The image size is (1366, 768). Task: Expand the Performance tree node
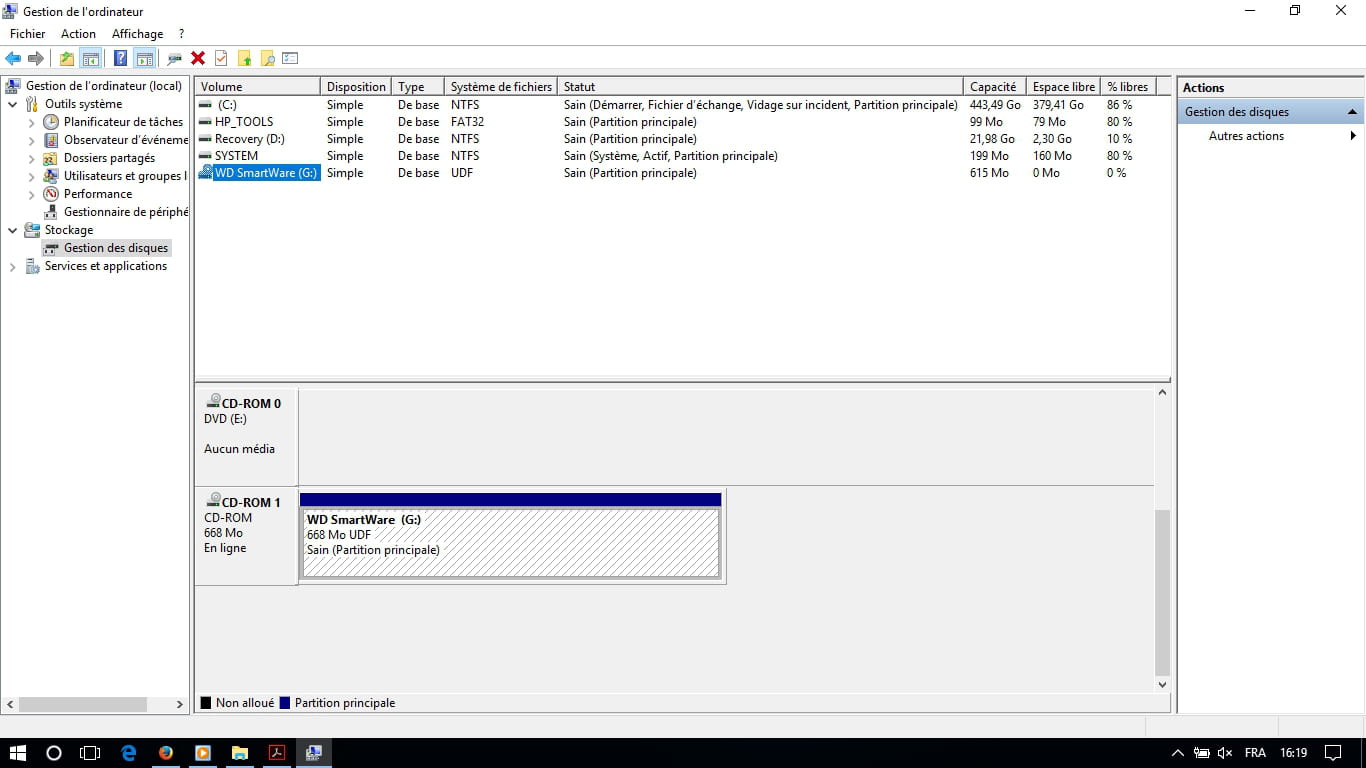[31, 194]
